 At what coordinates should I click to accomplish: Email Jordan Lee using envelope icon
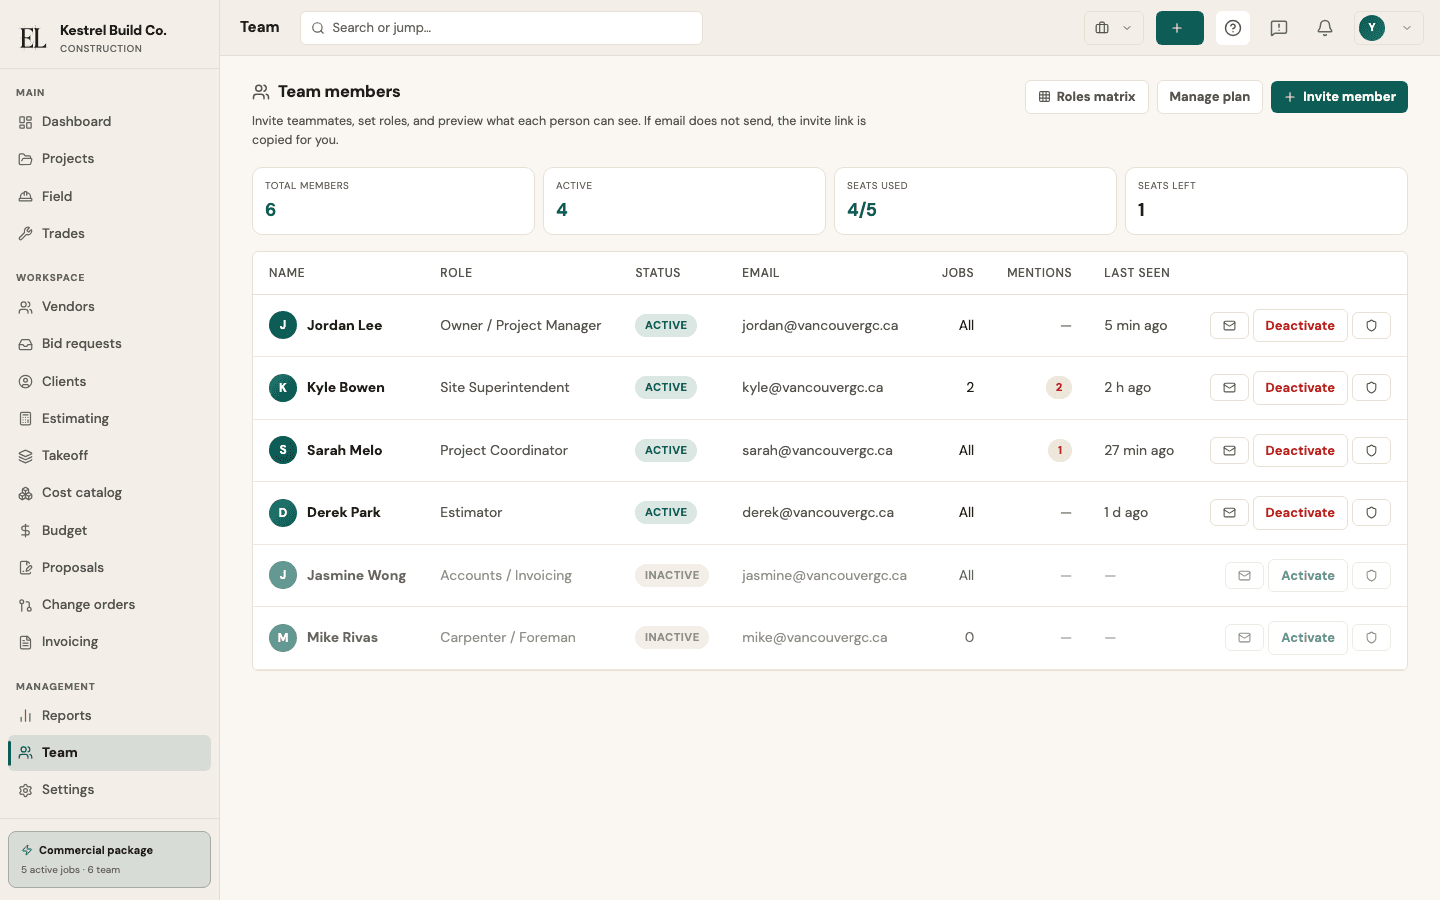[x=1229, y=326]
